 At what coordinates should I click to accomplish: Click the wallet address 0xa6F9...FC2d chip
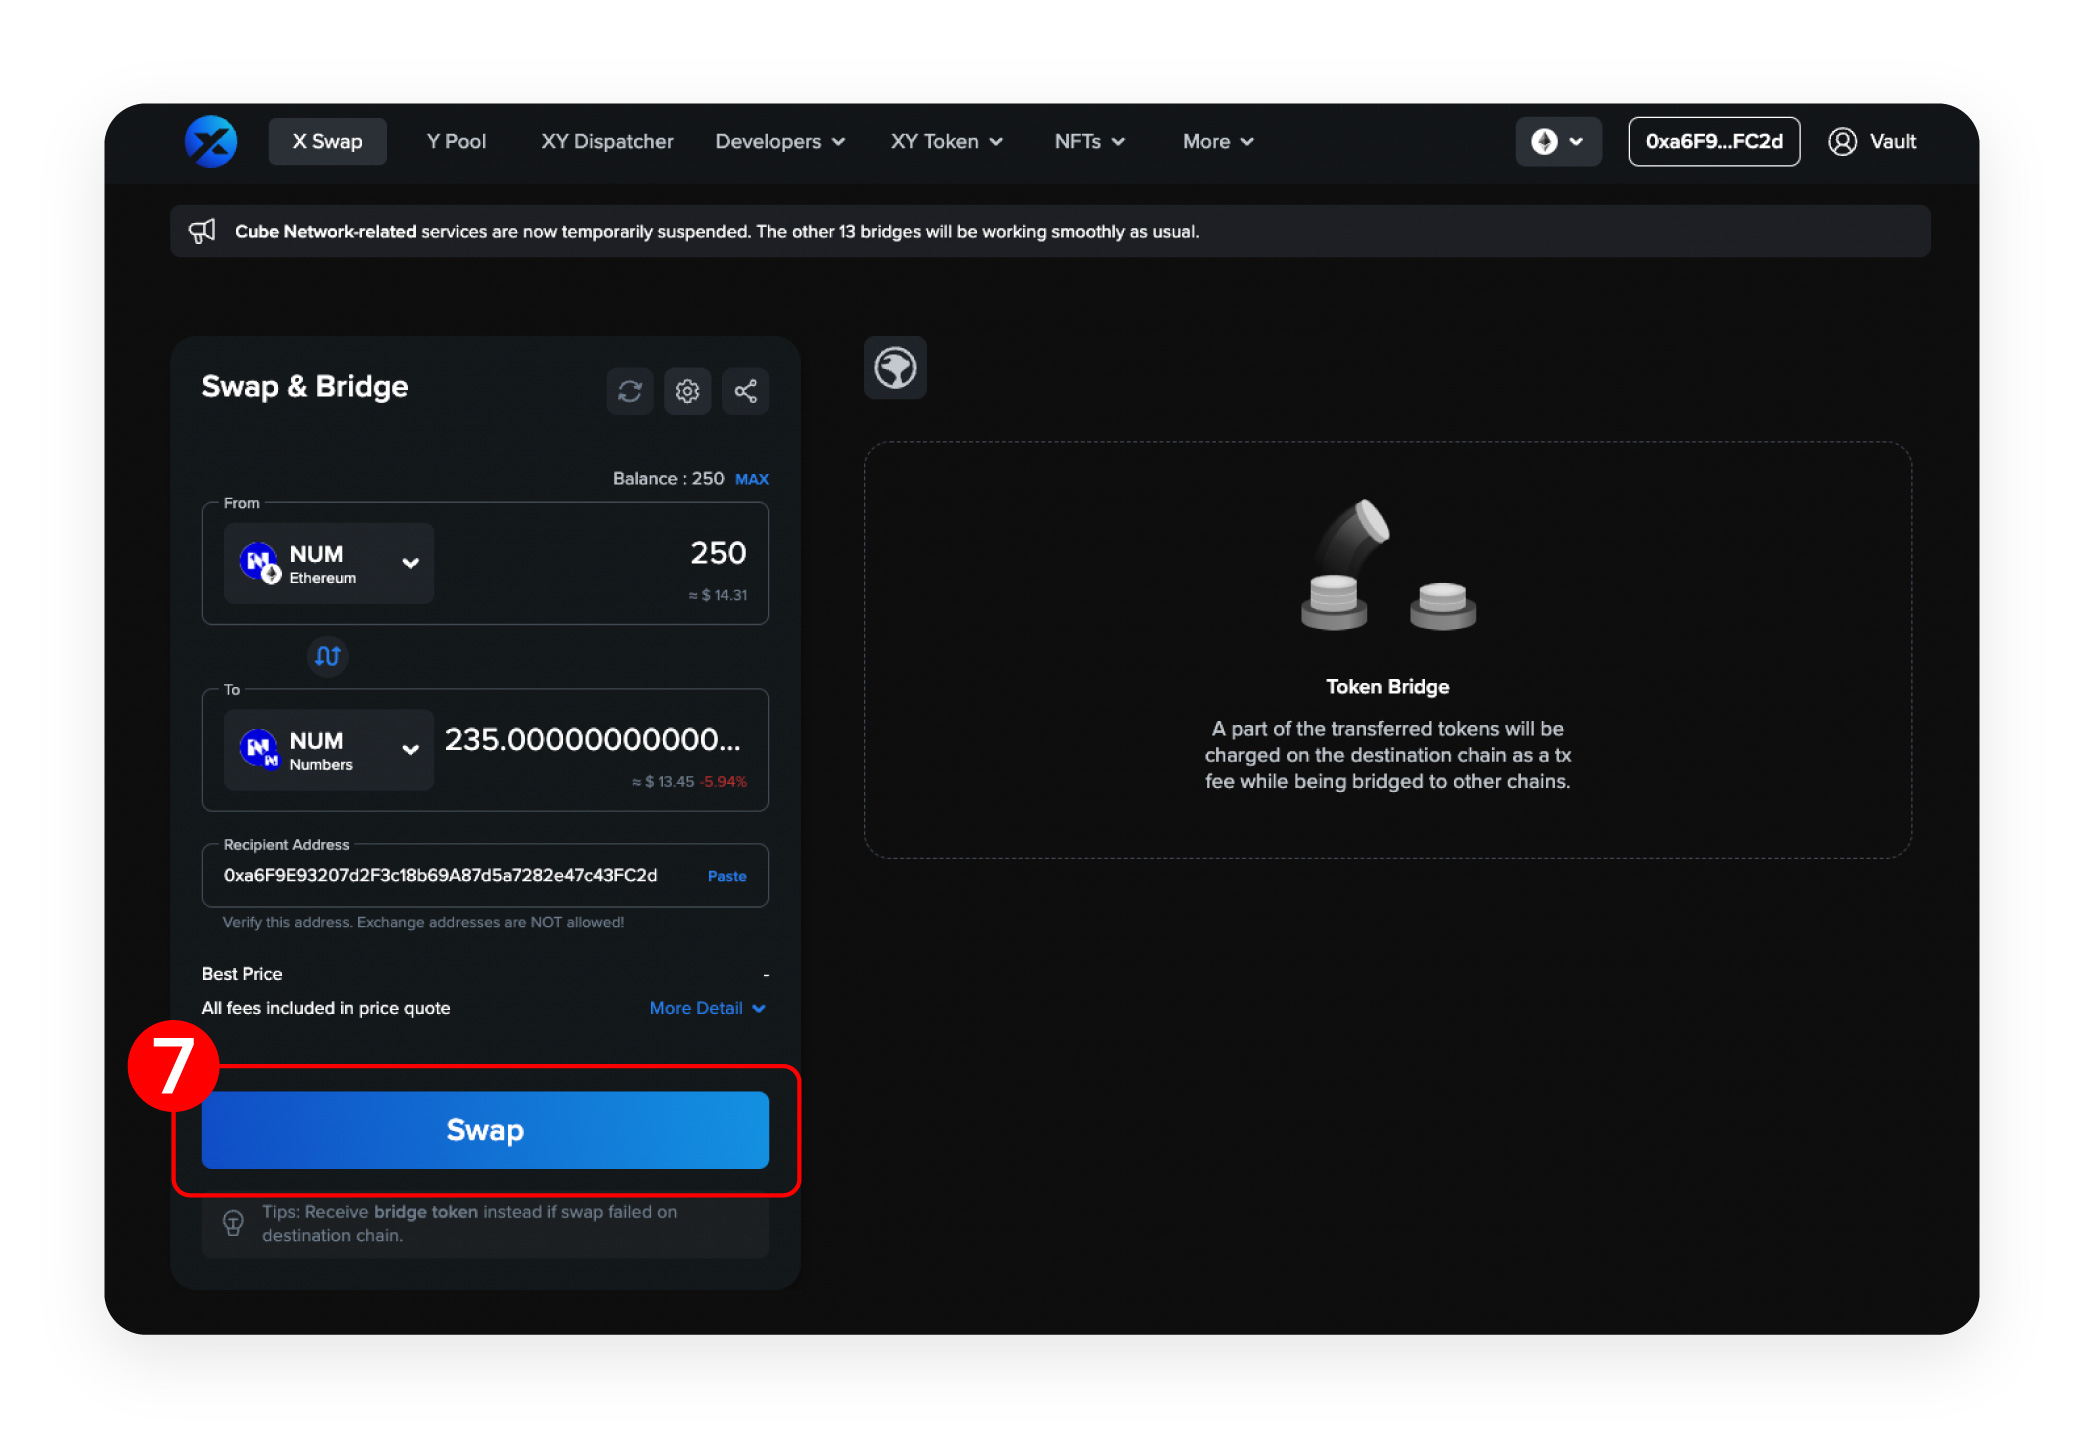(x=1713, y=141)
